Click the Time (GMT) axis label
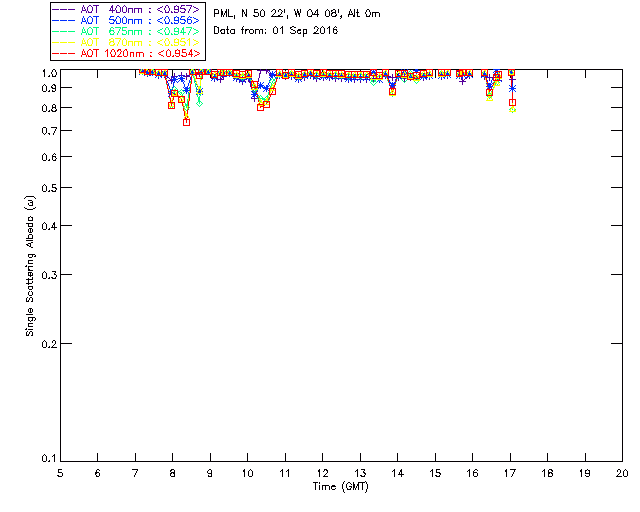The width and height of the screenshot is (640, 512). pyautogui.click(x=340, y=487)
